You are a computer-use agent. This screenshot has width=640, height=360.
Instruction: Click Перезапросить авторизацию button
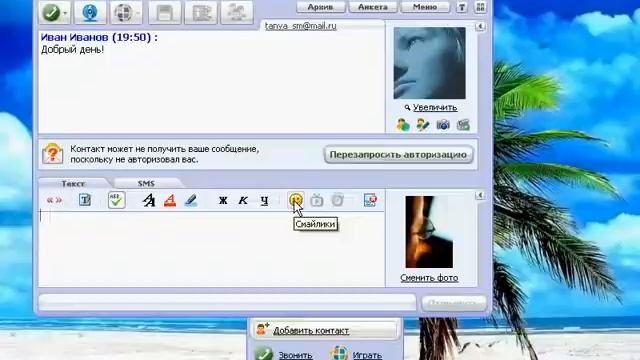tap(398, 155)
